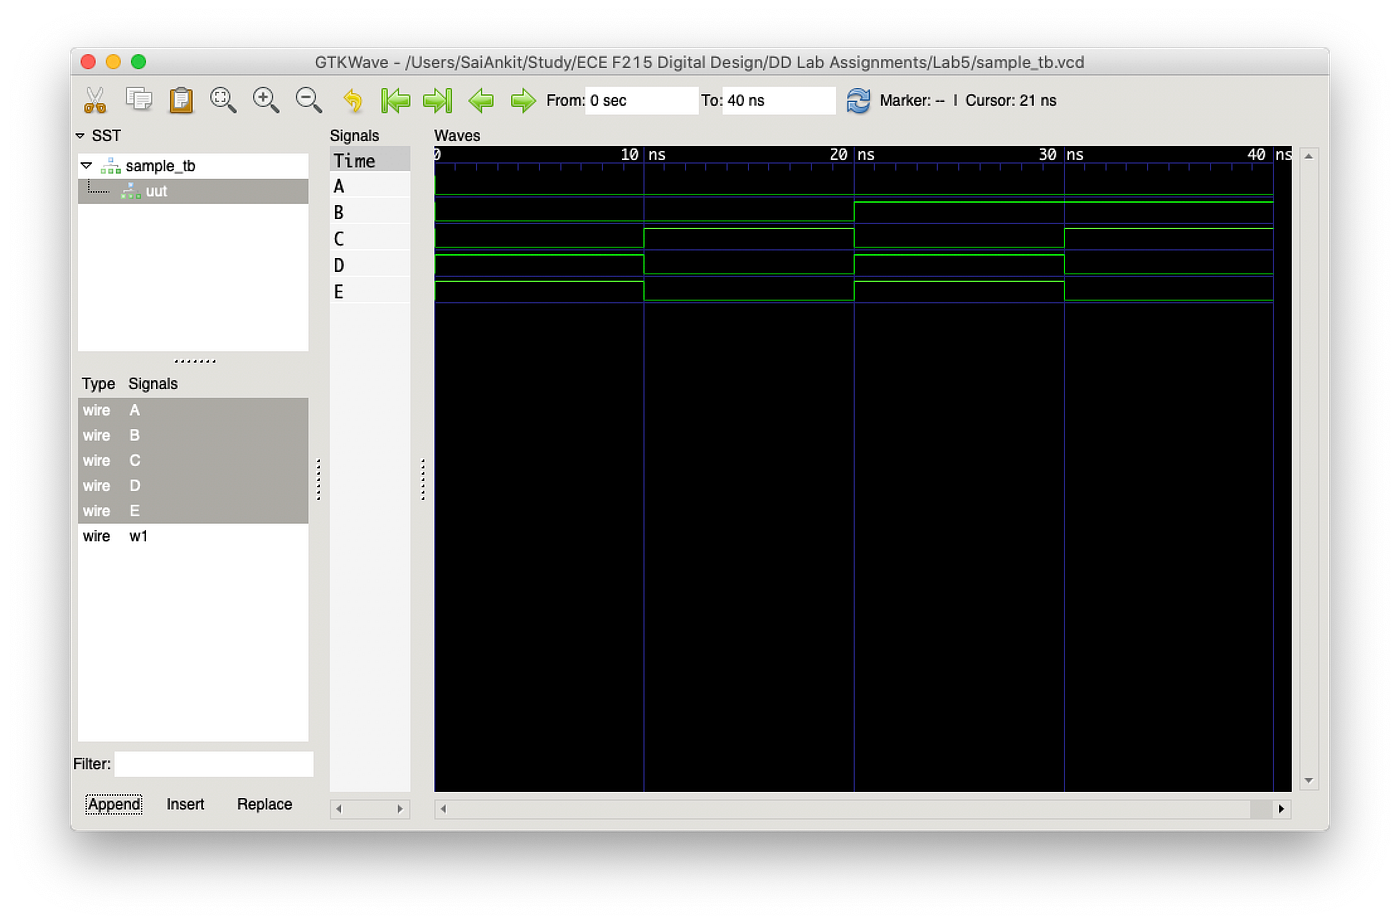The height and width of the screenshot is (924, 1400).
Task: Zoom out of the waveform view
Action: tap(307, 100)
